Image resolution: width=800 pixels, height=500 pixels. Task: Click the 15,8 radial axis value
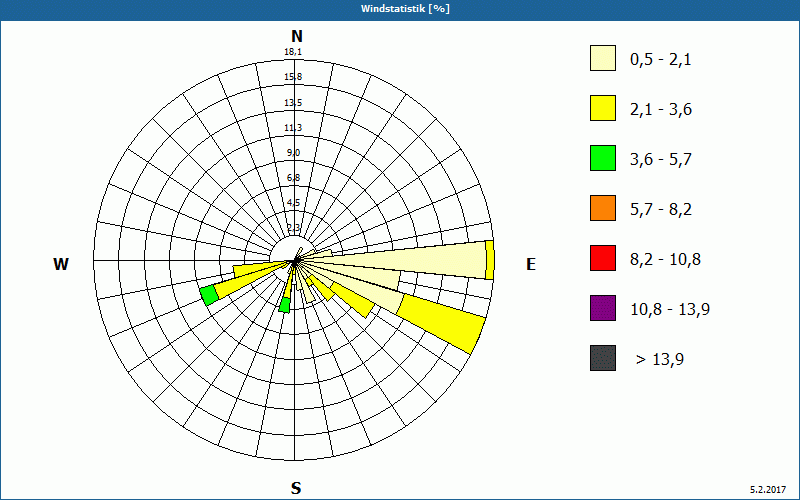(293, 77)
